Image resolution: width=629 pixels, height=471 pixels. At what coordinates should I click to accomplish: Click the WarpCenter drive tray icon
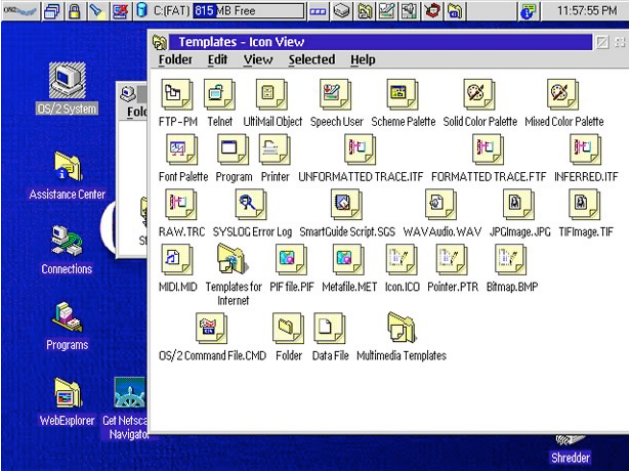[341, 11]
